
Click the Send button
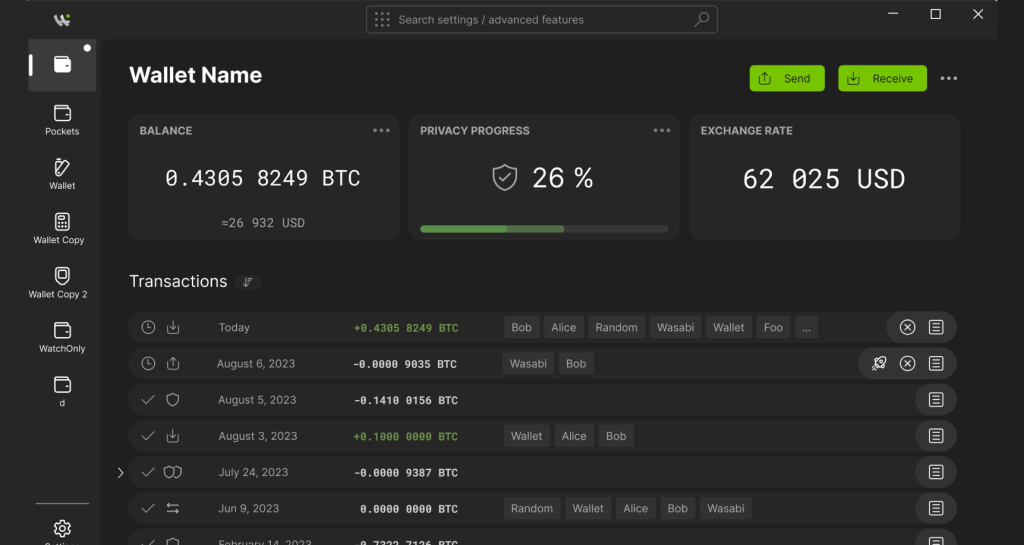[x=787, y=79]
